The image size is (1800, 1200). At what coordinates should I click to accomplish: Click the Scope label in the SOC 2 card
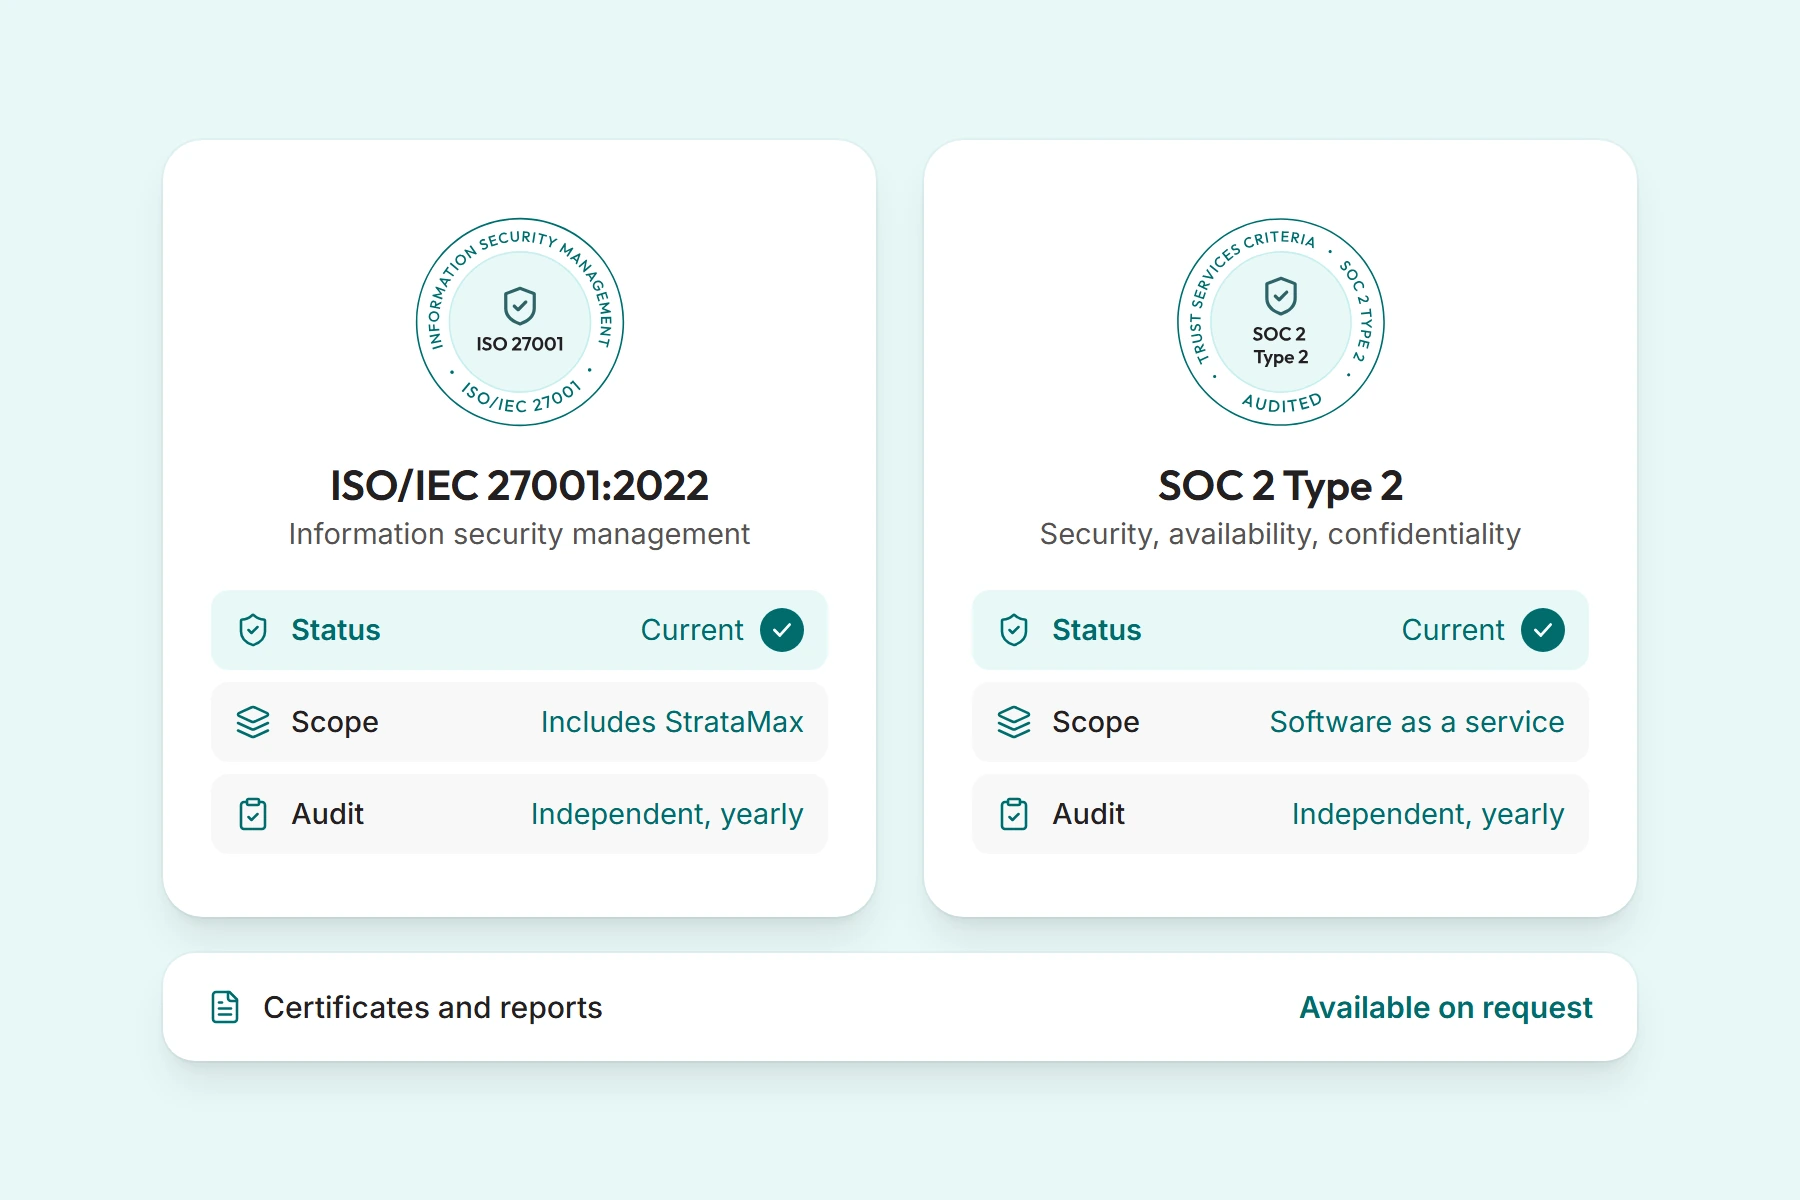click(x=1096, y=722)
